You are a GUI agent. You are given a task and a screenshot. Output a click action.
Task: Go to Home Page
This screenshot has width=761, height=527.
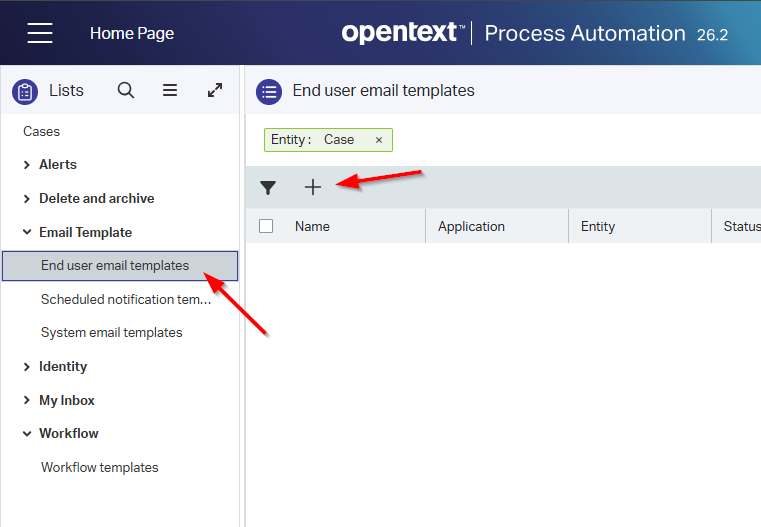click(132, 33)
